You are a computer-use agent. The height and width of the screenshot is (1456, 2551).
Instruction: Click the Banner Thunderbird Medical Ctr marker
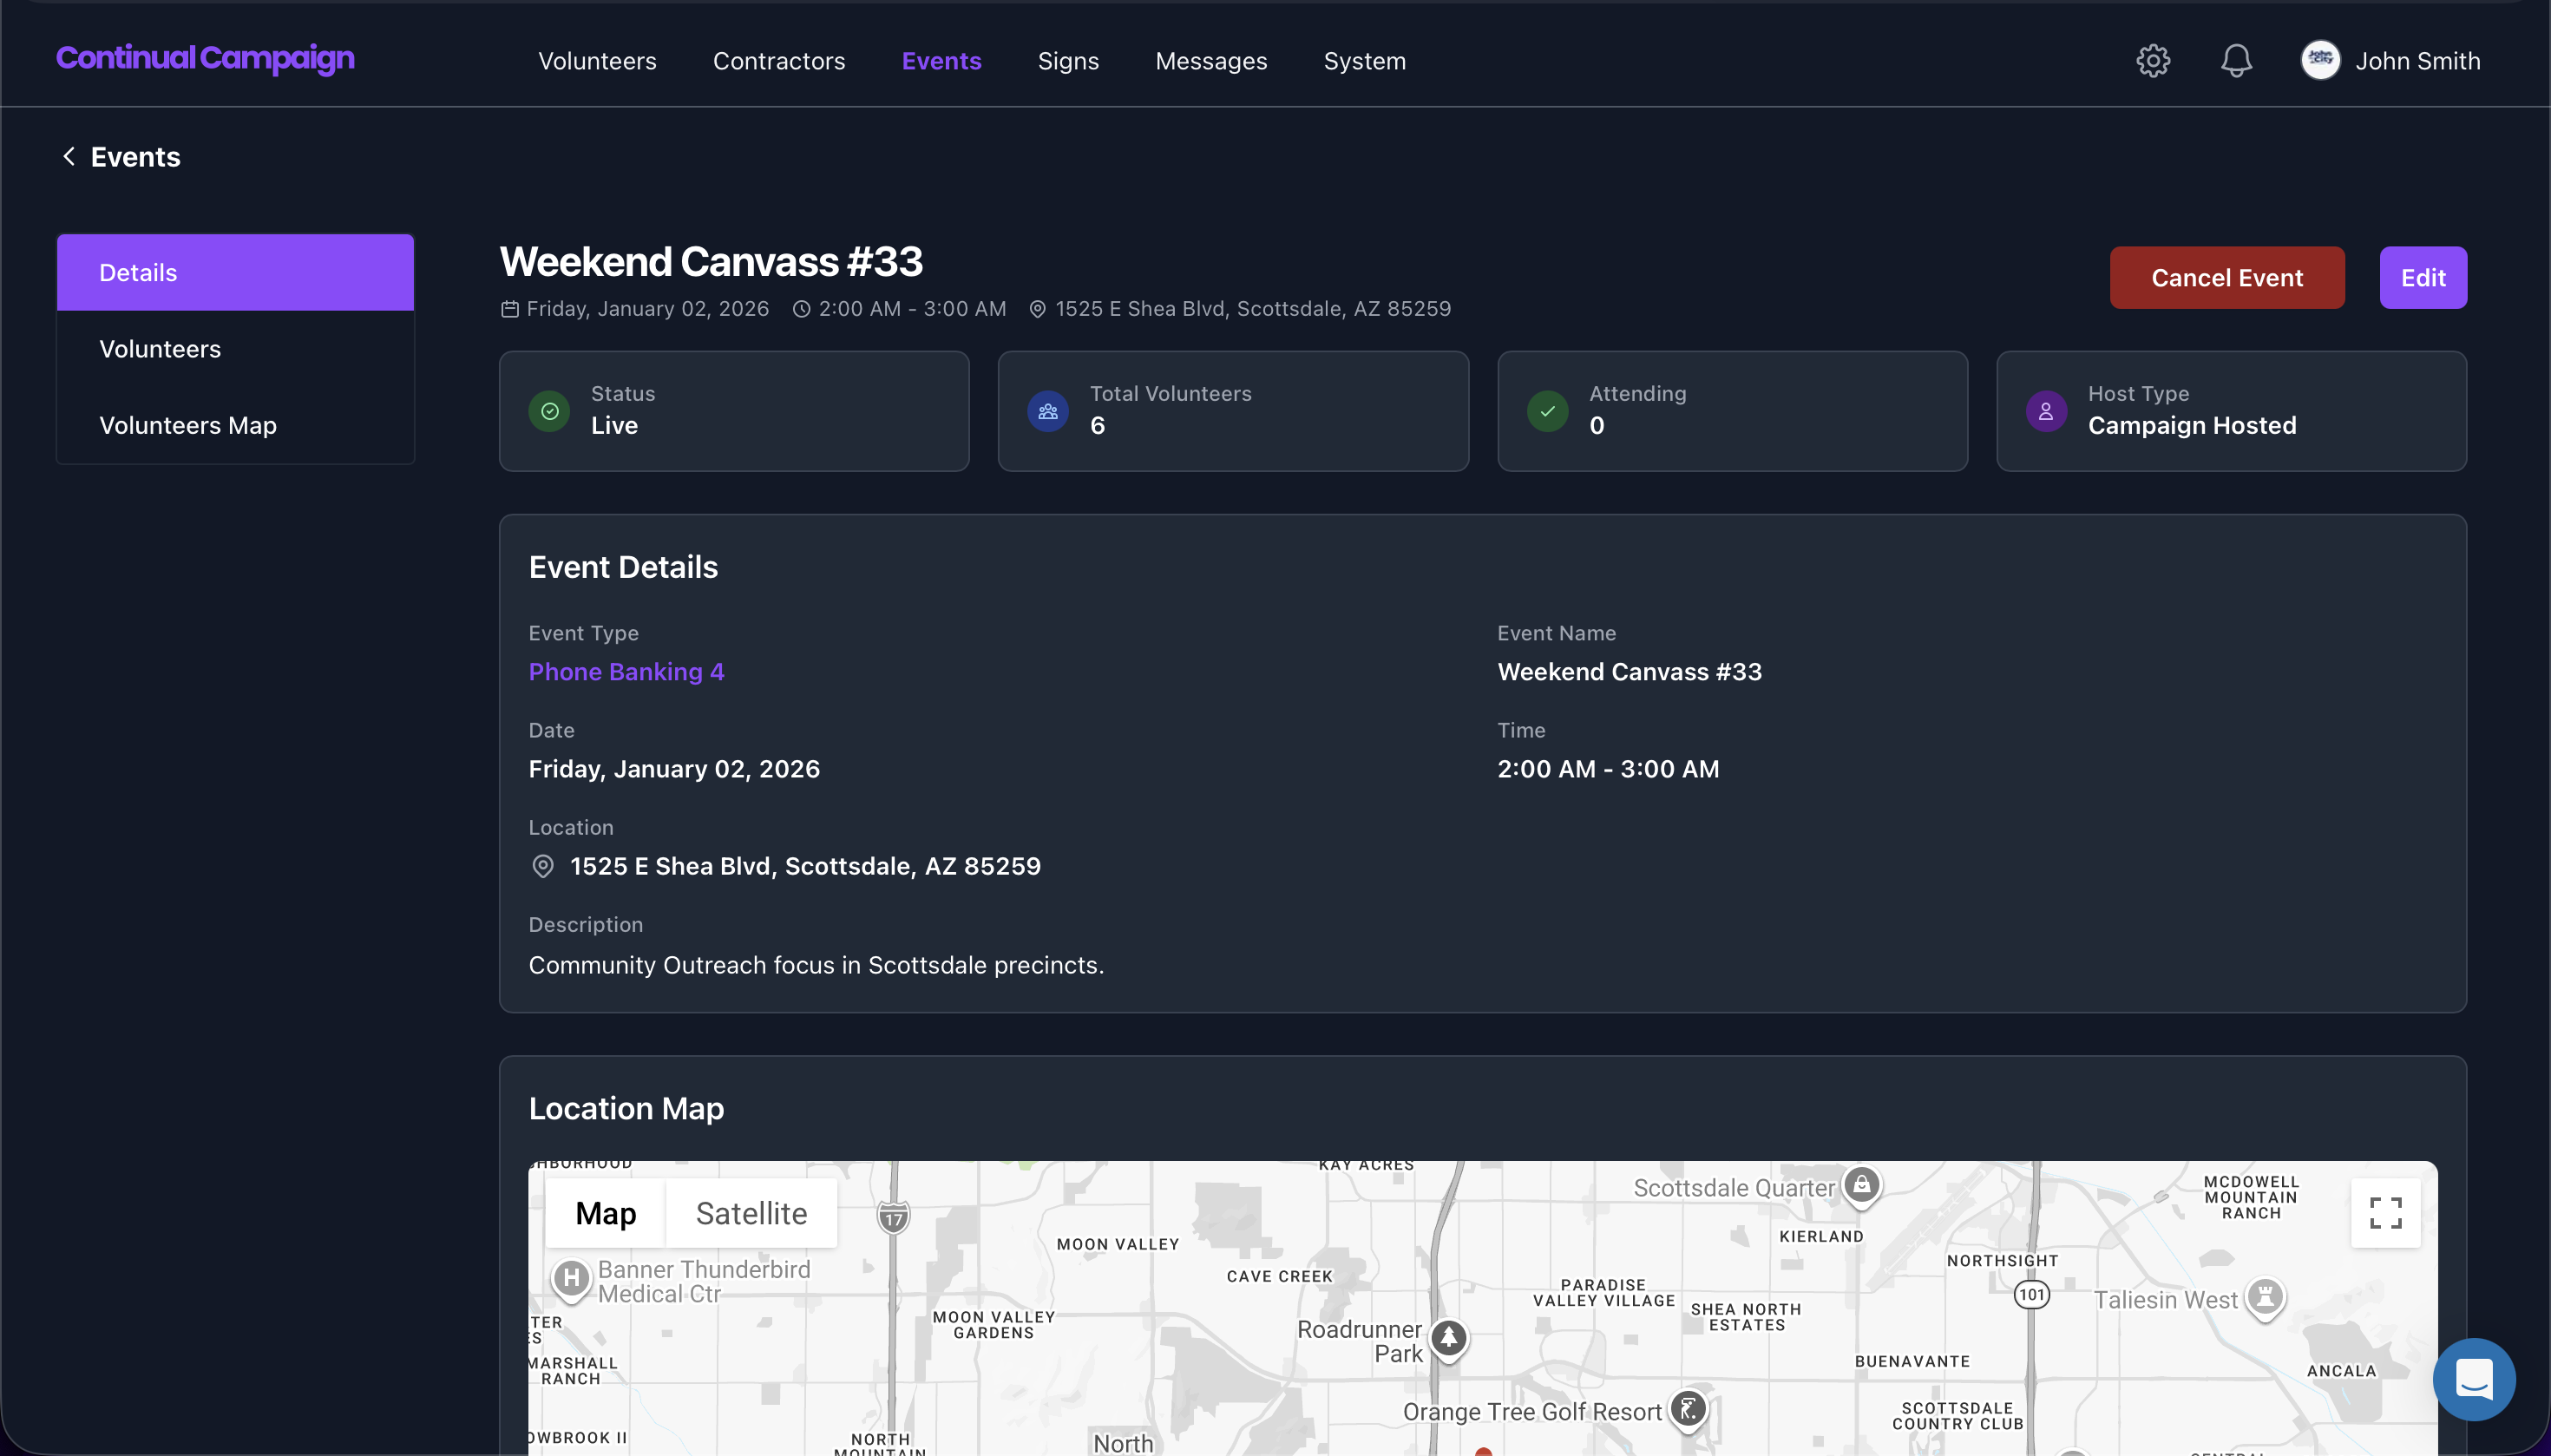[x=571, y=1278]
